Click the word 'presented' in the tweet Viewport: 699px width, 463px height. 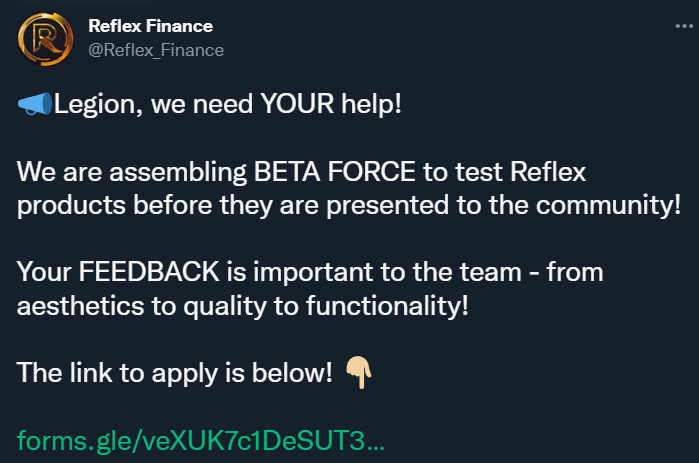click(387, 205)
